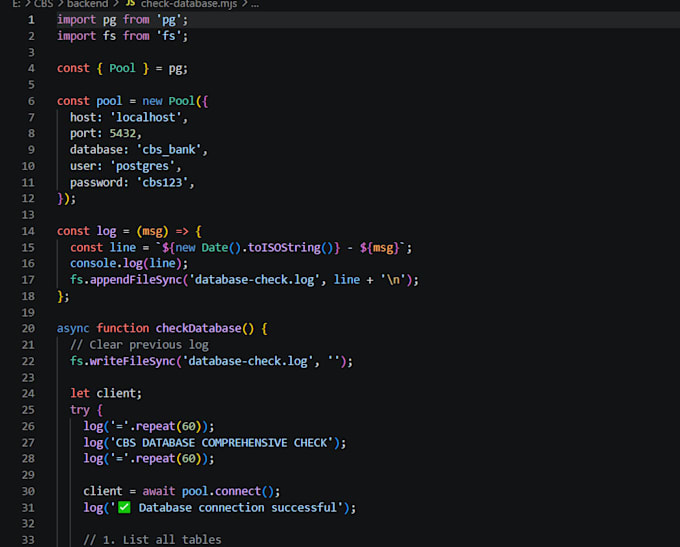This screenshot has width=680, height=547.
Task: Click line number 14 in the gutter
Action: coord(28,231)
